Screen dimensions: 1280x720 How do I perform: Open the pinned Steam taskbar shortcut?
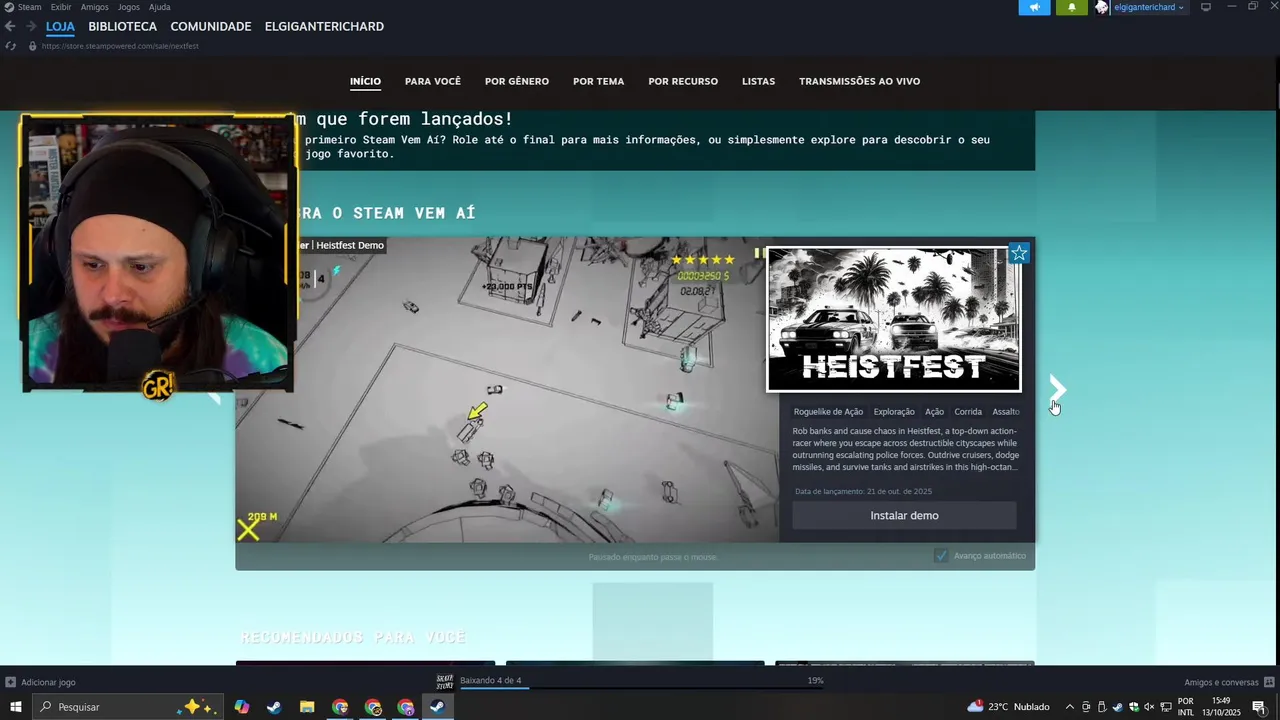274,707
